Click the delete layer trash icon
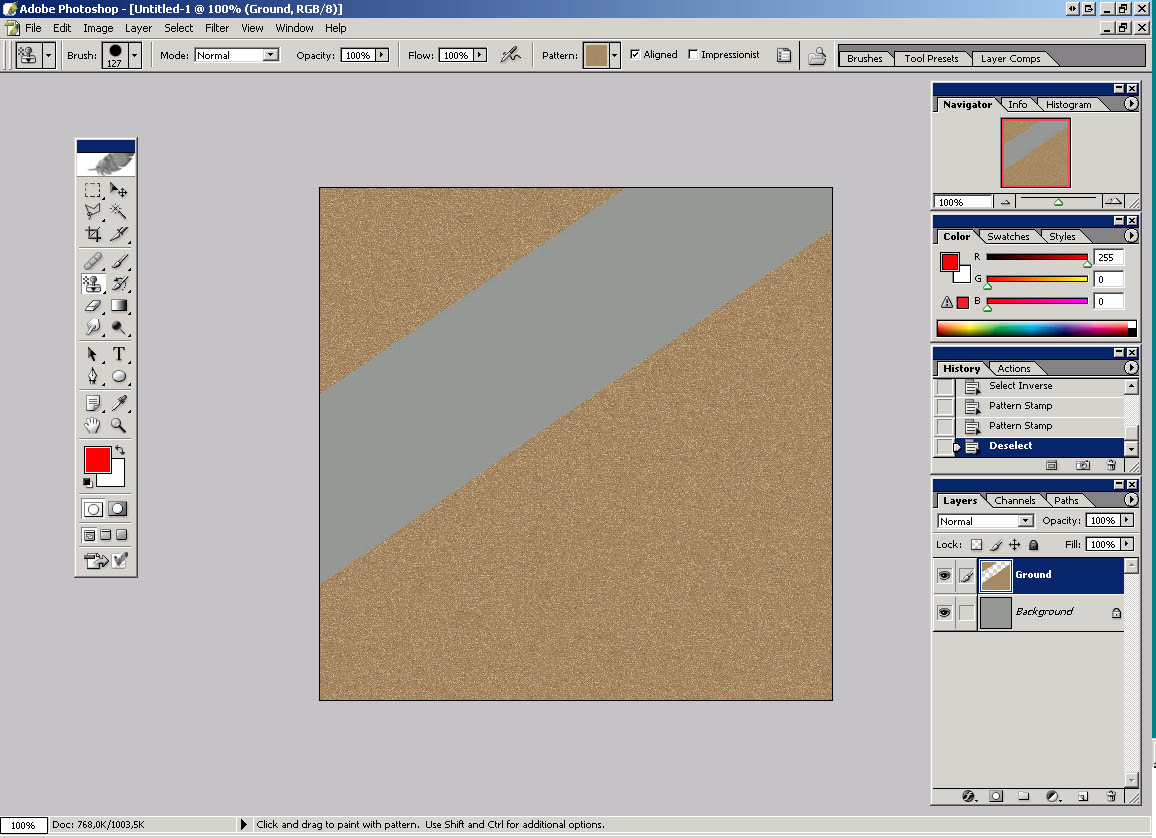Image resolution: width=1156 pixels, height=838 pixels. point(1111,797)
